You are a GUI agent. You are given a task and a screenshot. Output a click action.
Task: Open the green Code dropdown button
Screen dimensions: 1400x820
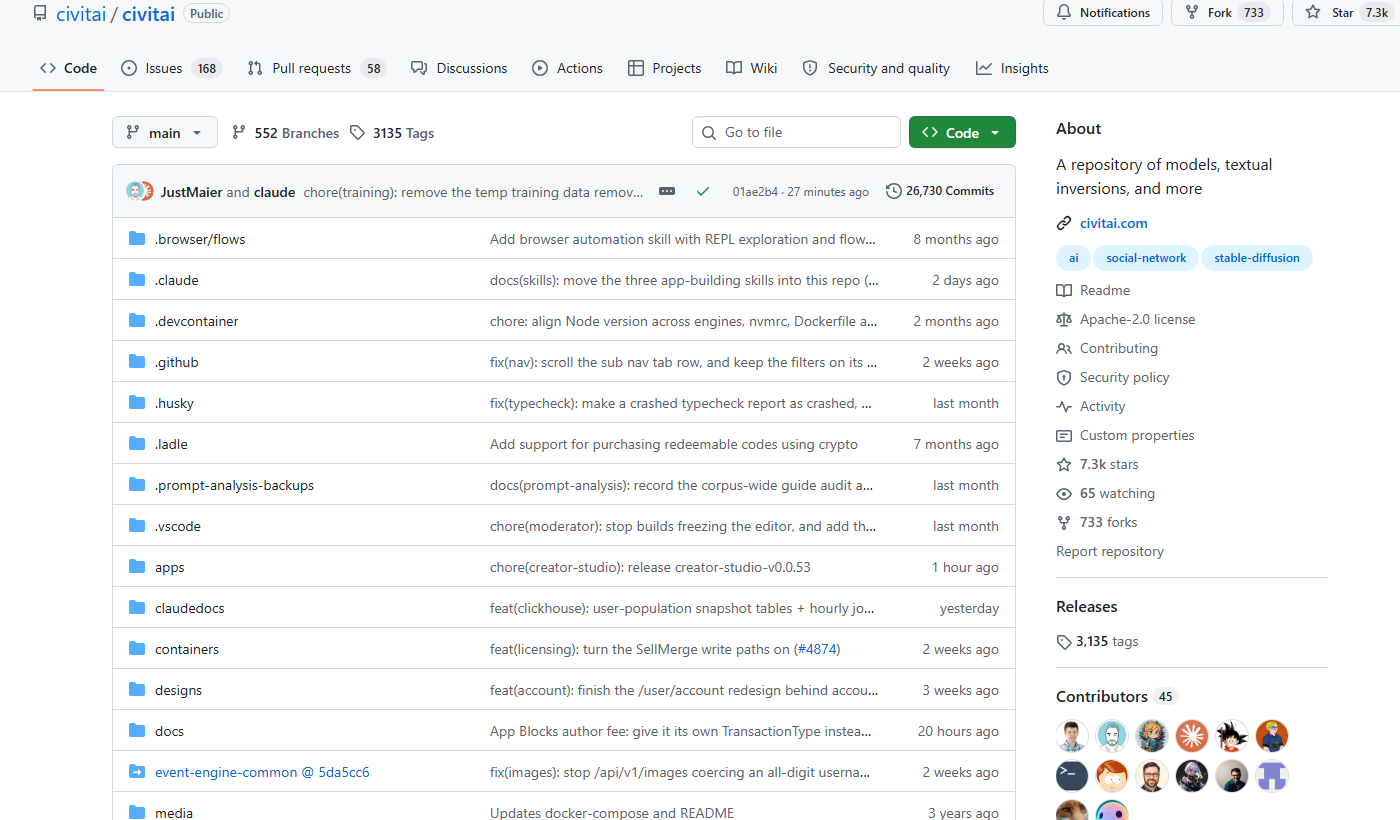tap(962, 132)
